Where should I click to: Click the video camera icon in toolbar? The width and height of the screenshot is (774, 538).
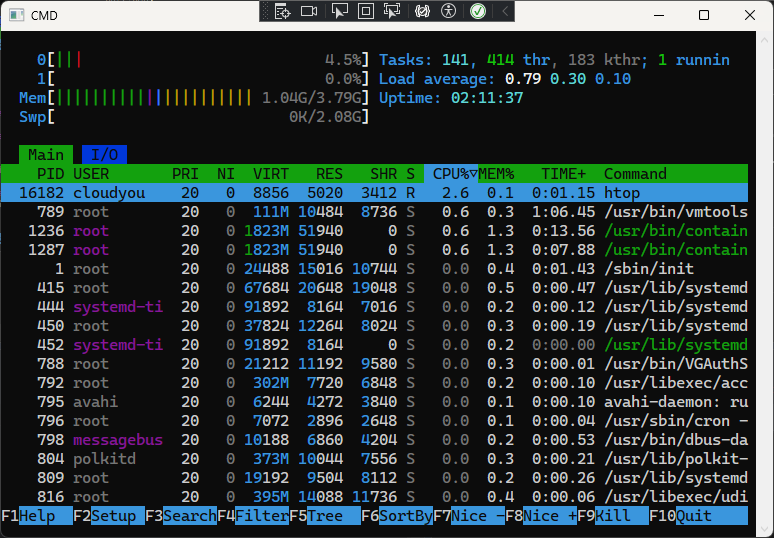(x=309, y=11)
